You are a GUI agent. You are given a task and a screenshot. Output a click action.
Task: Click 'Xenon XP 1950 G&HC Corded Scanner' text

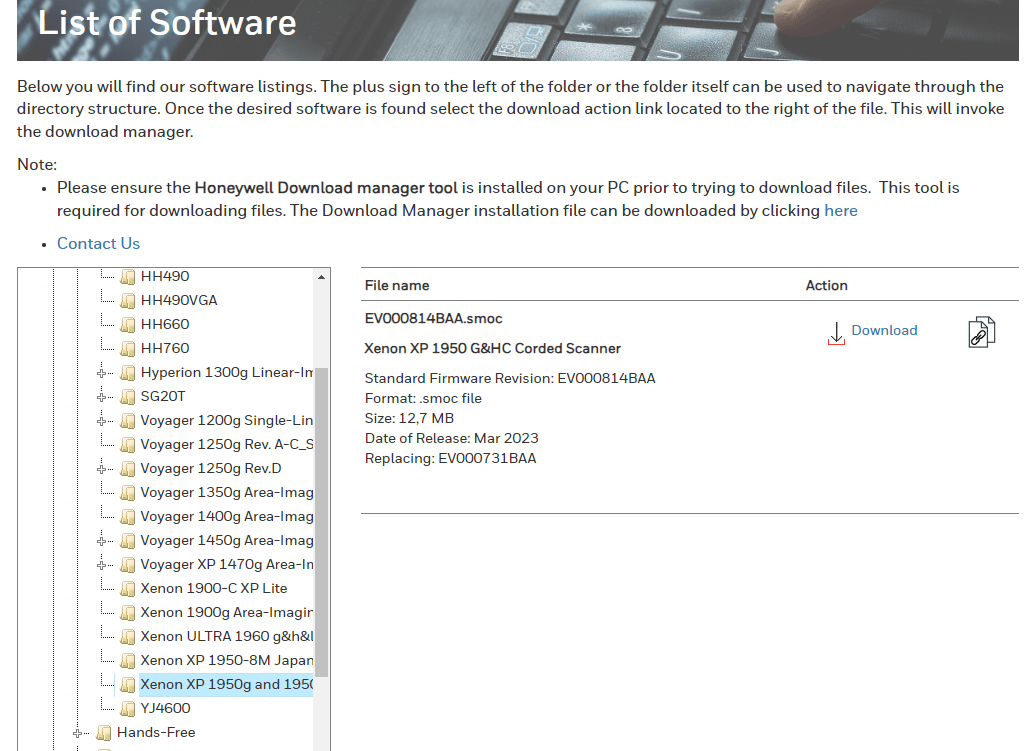click(492, 348)
